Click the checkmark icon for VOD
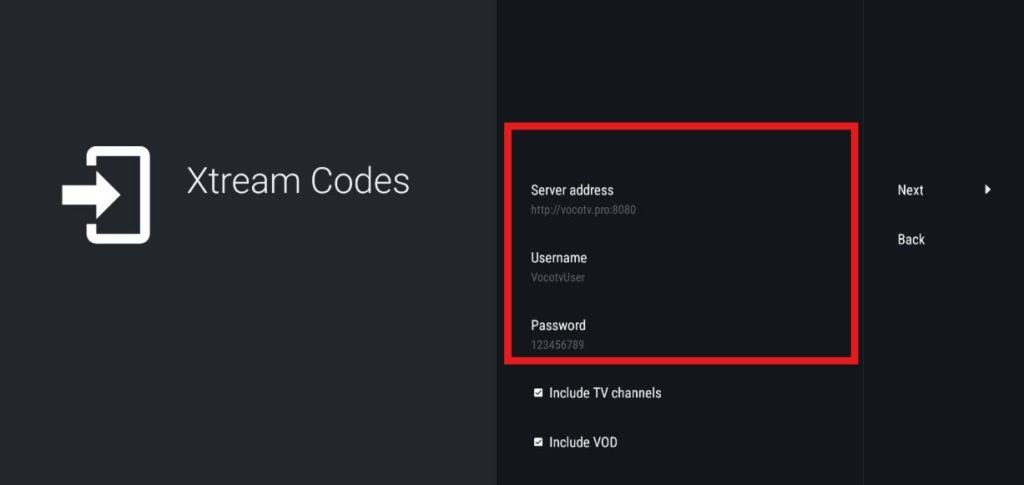 [x=538, y=442]
